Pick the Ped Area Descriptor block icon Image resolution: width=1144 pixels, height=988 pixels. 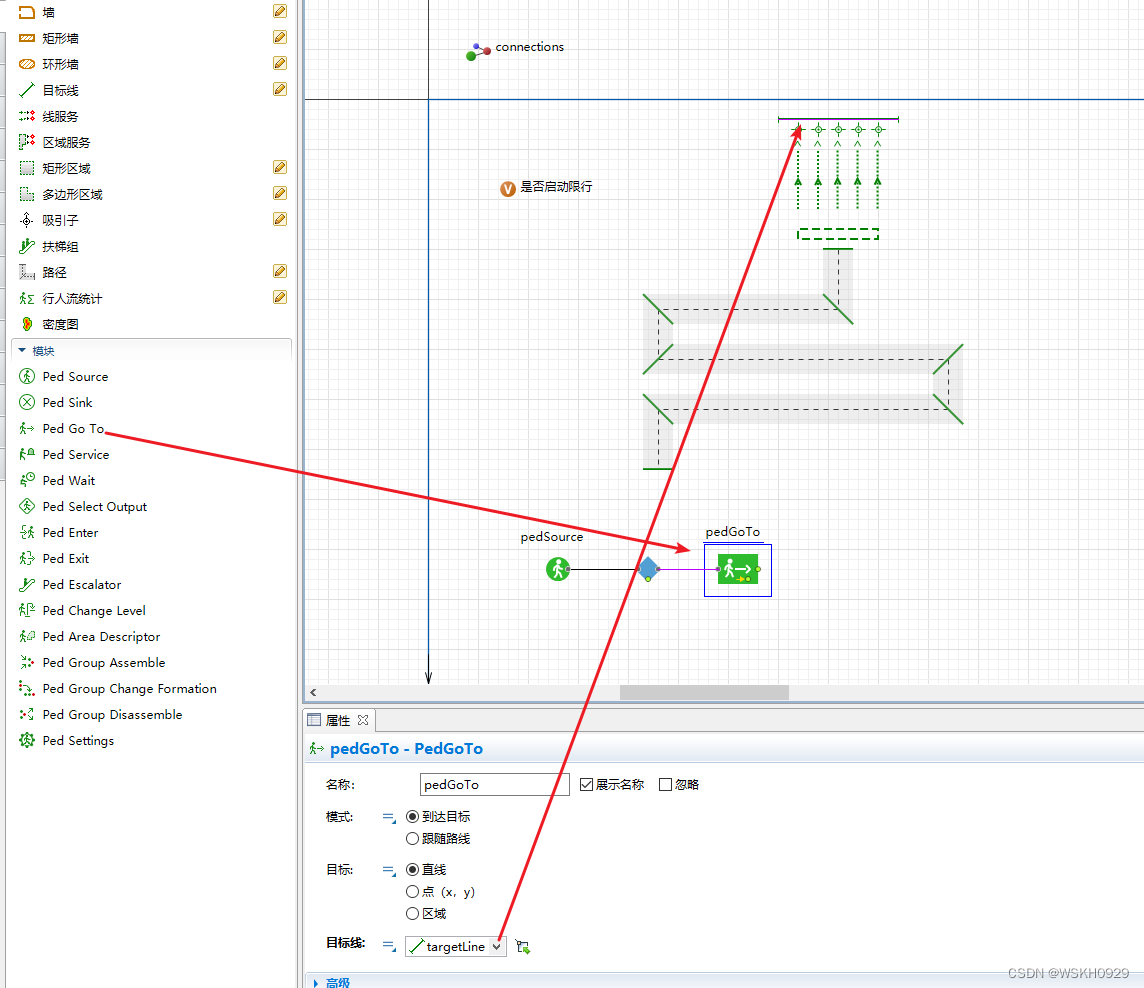pyautogui.click(x=27, y=636)
